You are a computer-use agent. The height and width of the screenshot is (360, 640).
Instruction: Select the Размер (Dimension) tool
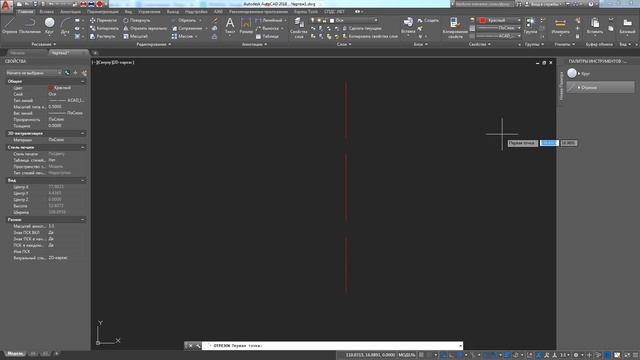pos(246,25)
